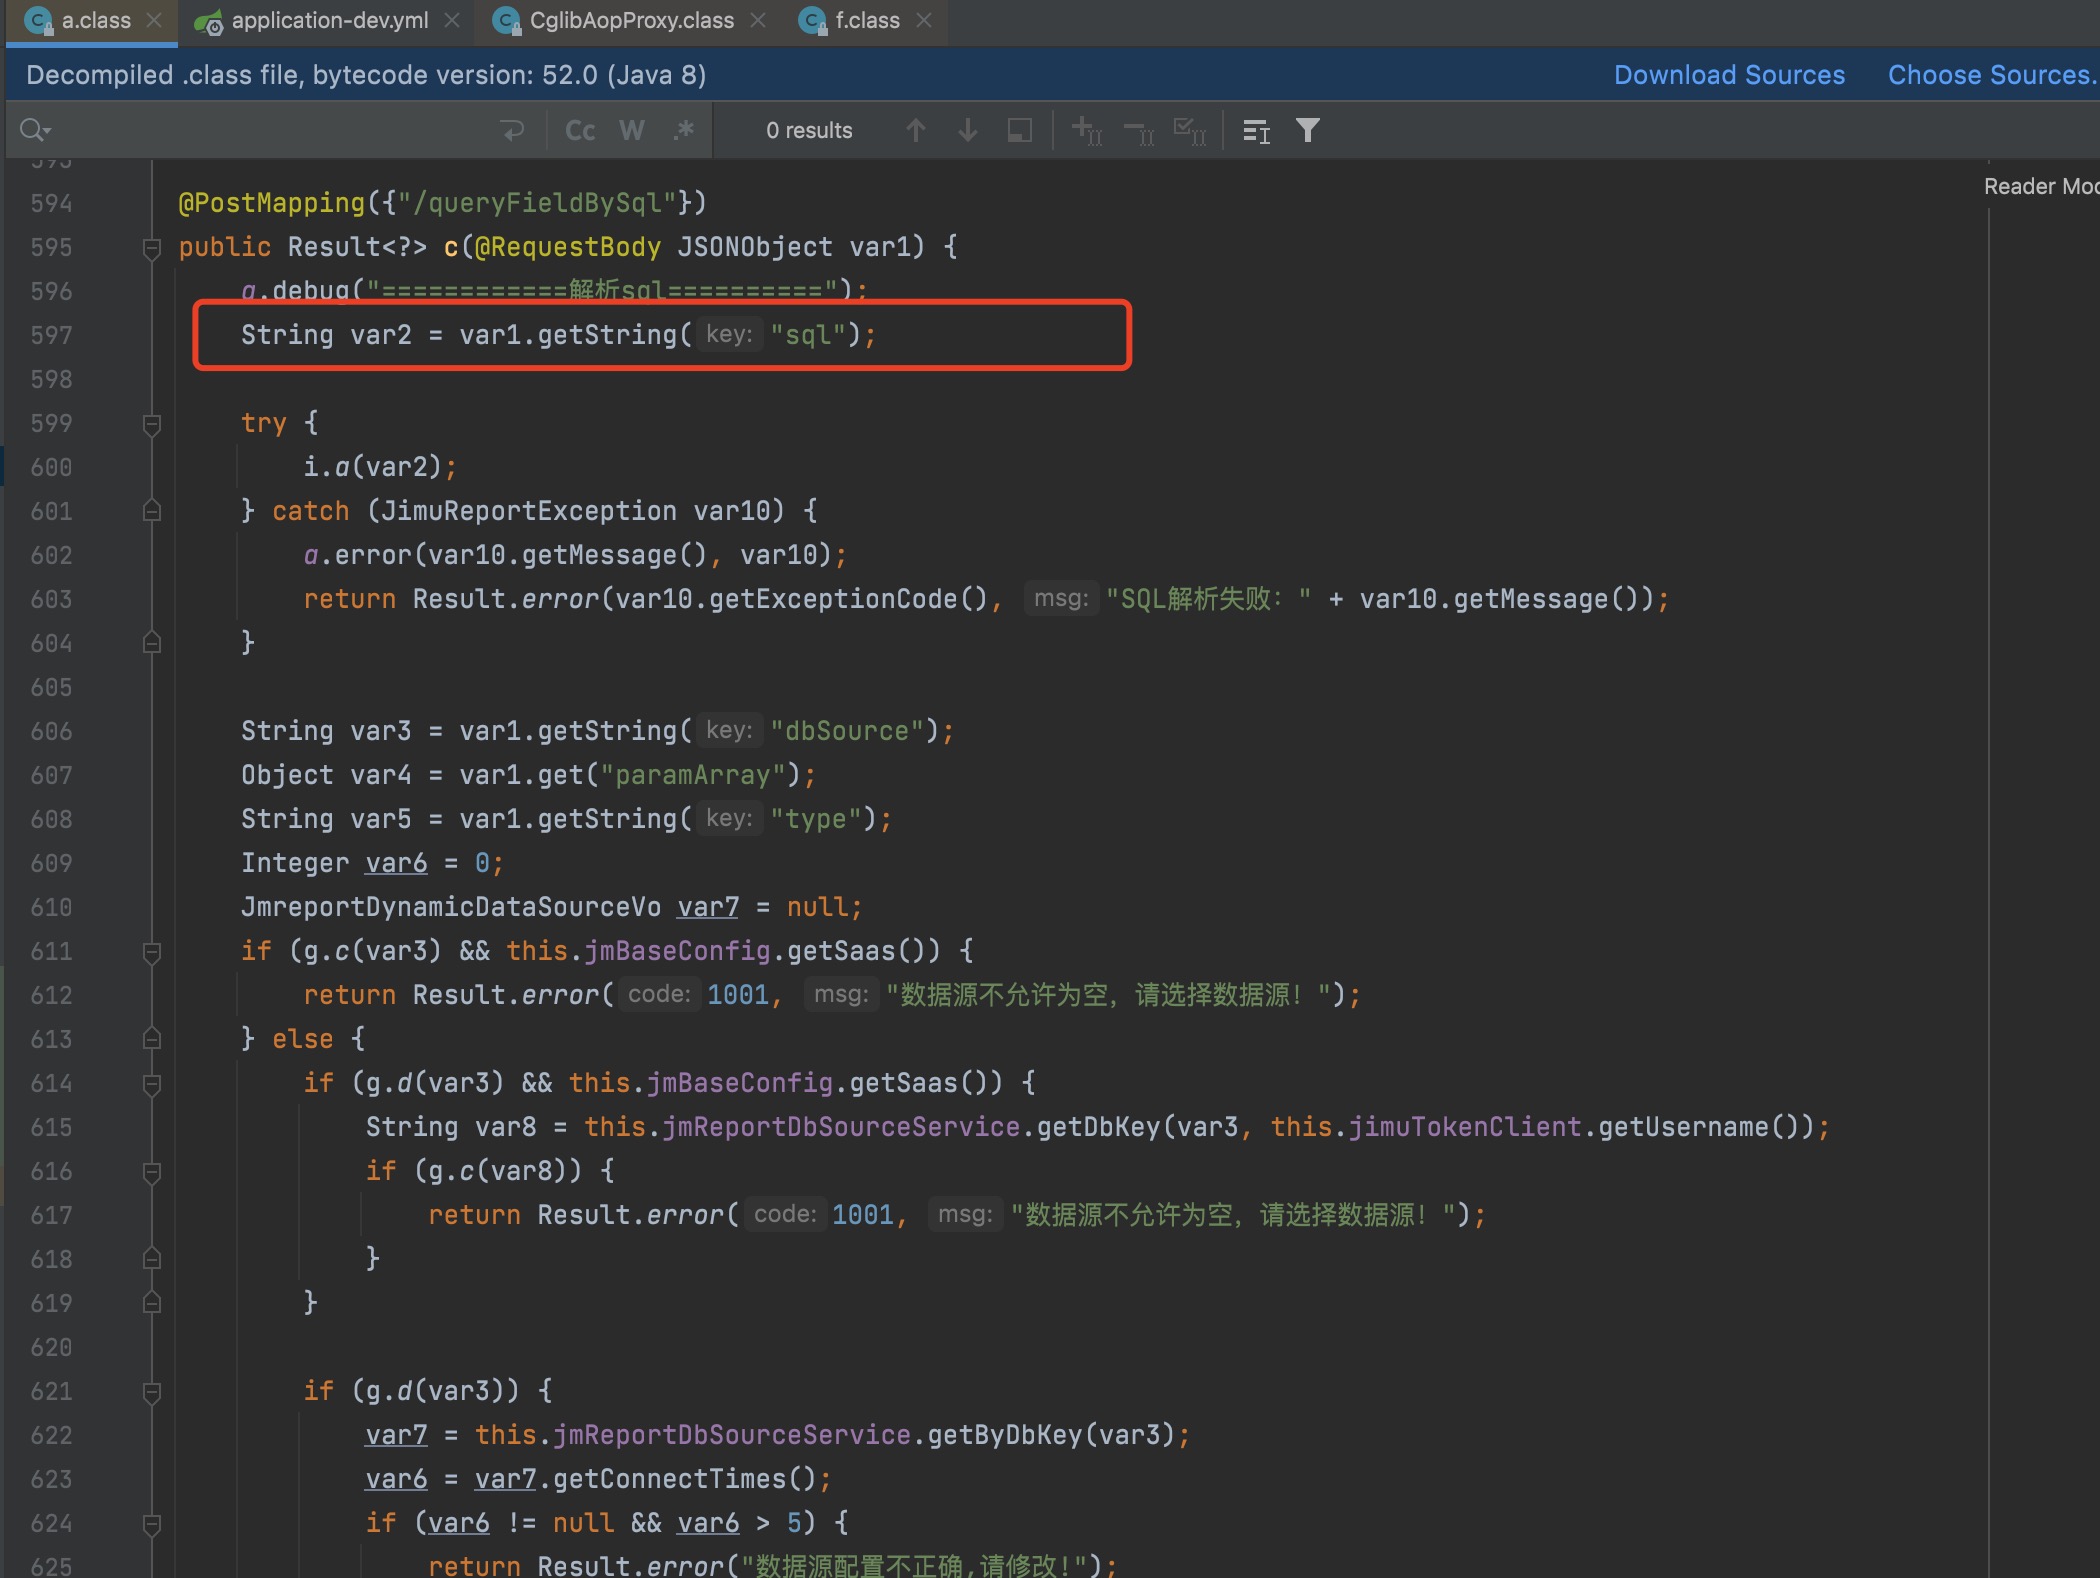Image resolution: width=2100 pixels, height=1578 pixels.
Task: Collapse method c at line 595 fold marker
Action: [152, 248]
